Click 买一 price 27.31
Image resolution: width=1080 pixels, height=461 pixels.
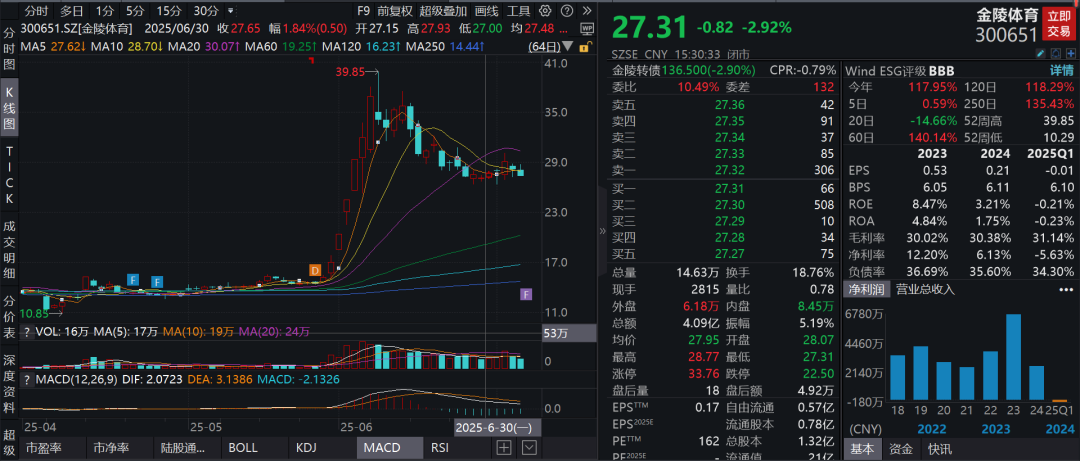point(730,188)
